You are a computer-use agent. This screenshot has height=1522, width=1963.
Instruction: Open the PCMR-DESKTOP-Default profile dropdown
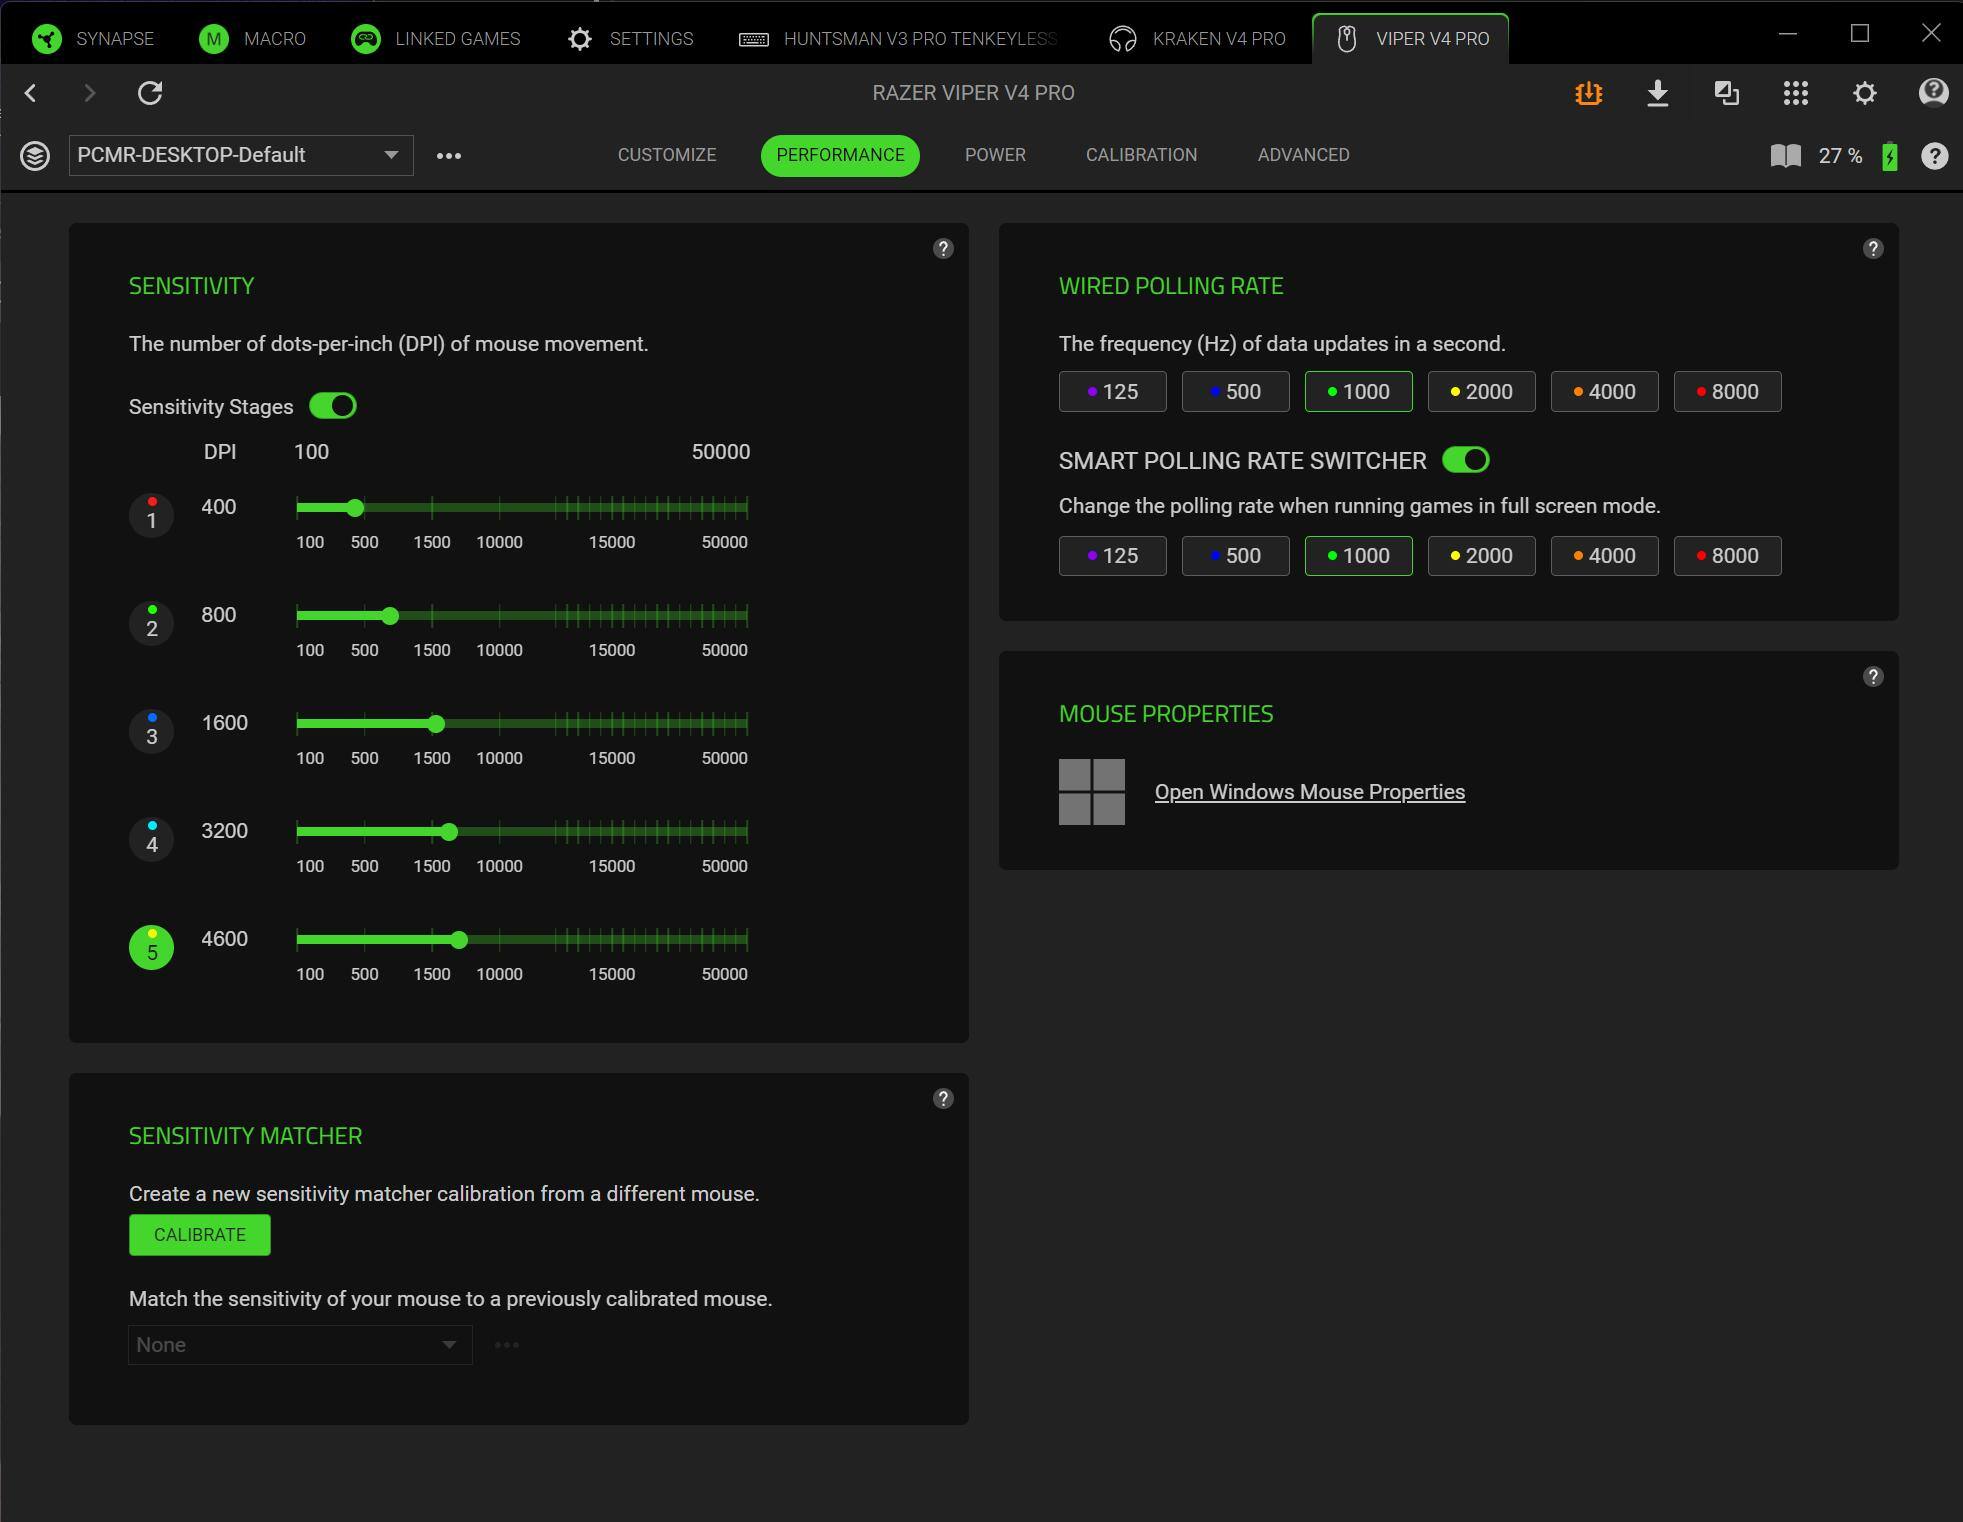[x=241, y=156]
